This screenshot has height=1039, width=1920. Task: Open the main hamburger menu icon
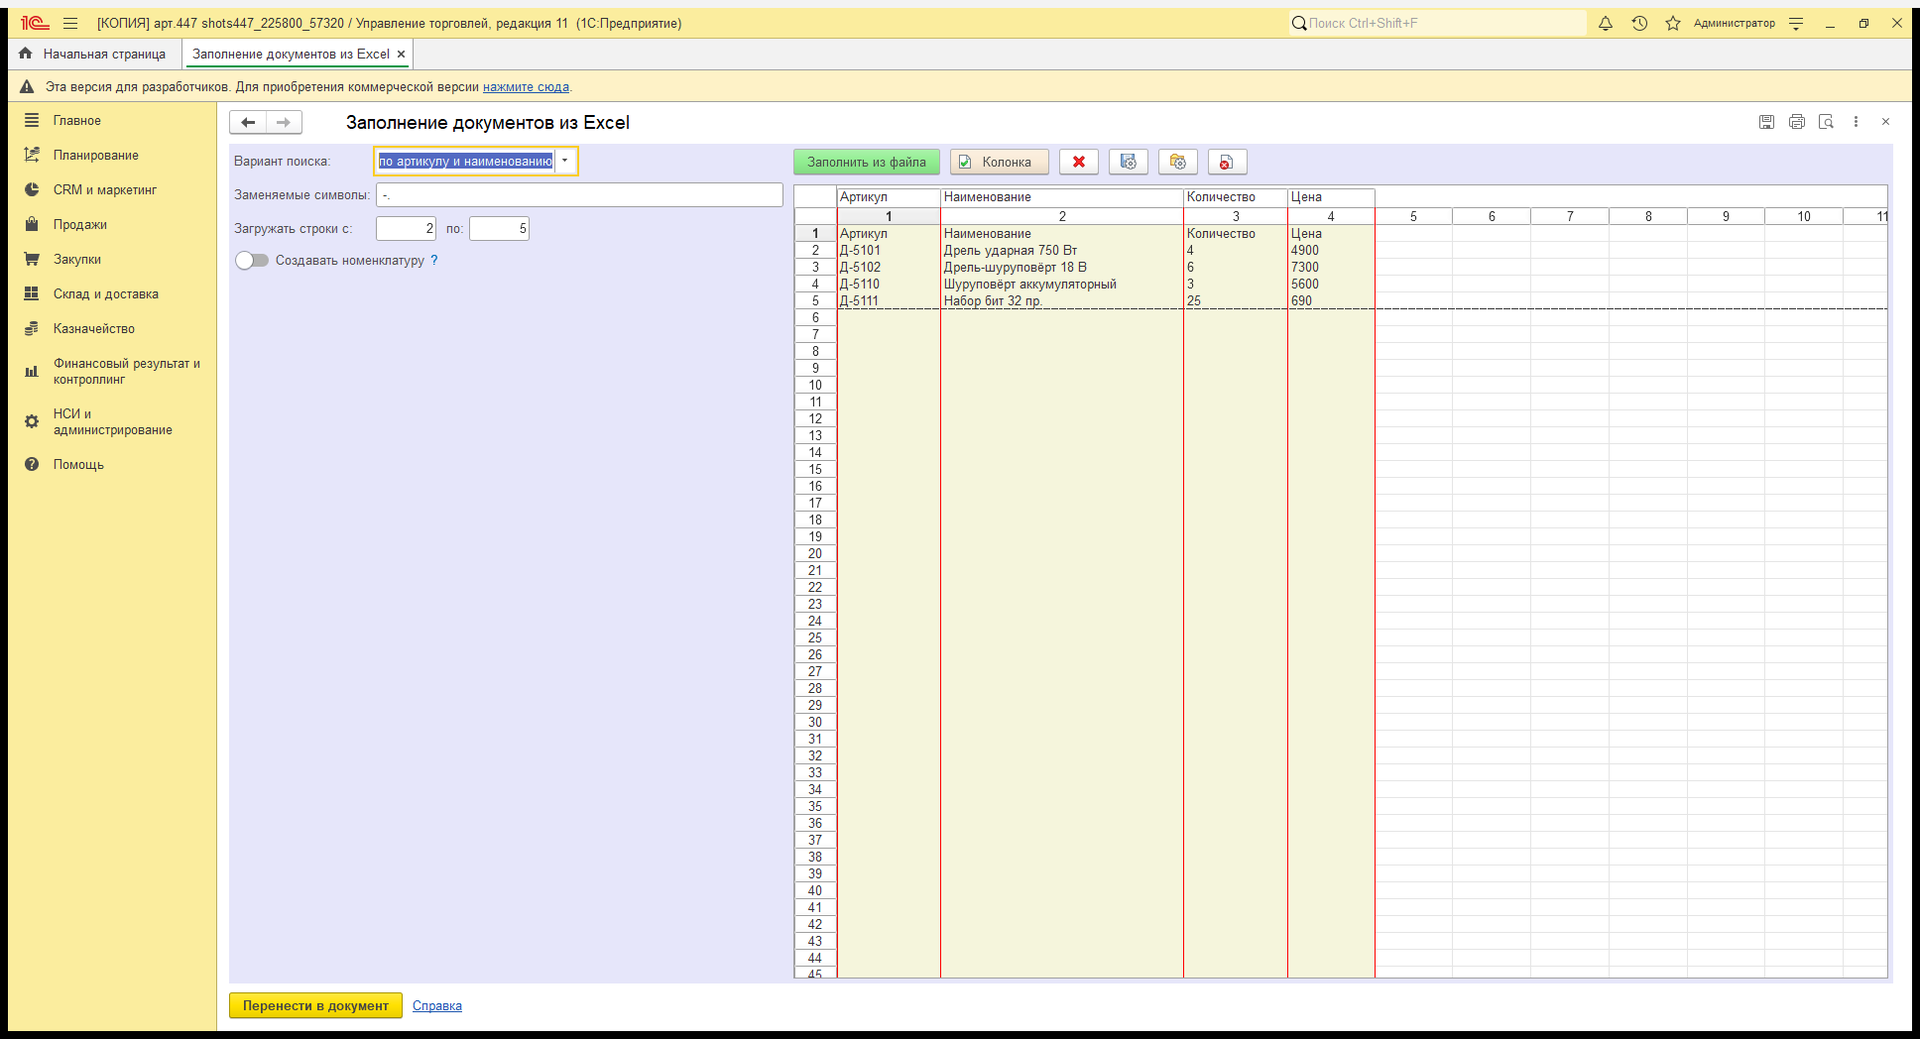click(70, 23)
